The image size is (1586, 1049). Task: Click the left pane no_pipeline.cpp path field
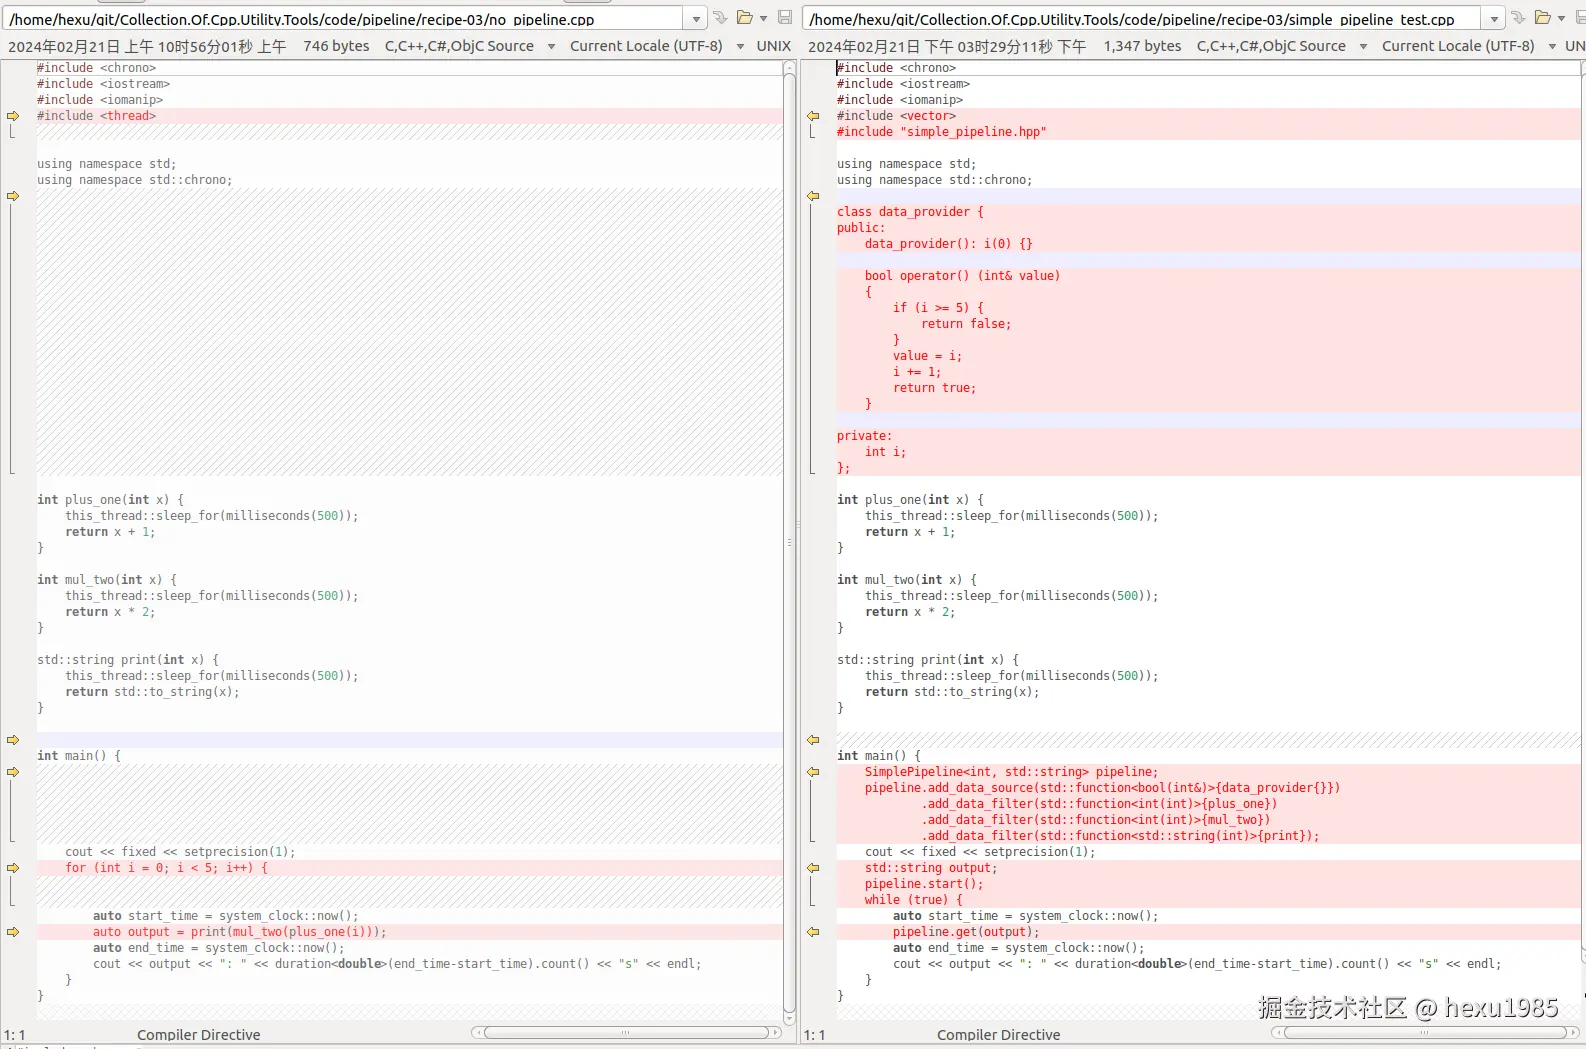point(344,18)
